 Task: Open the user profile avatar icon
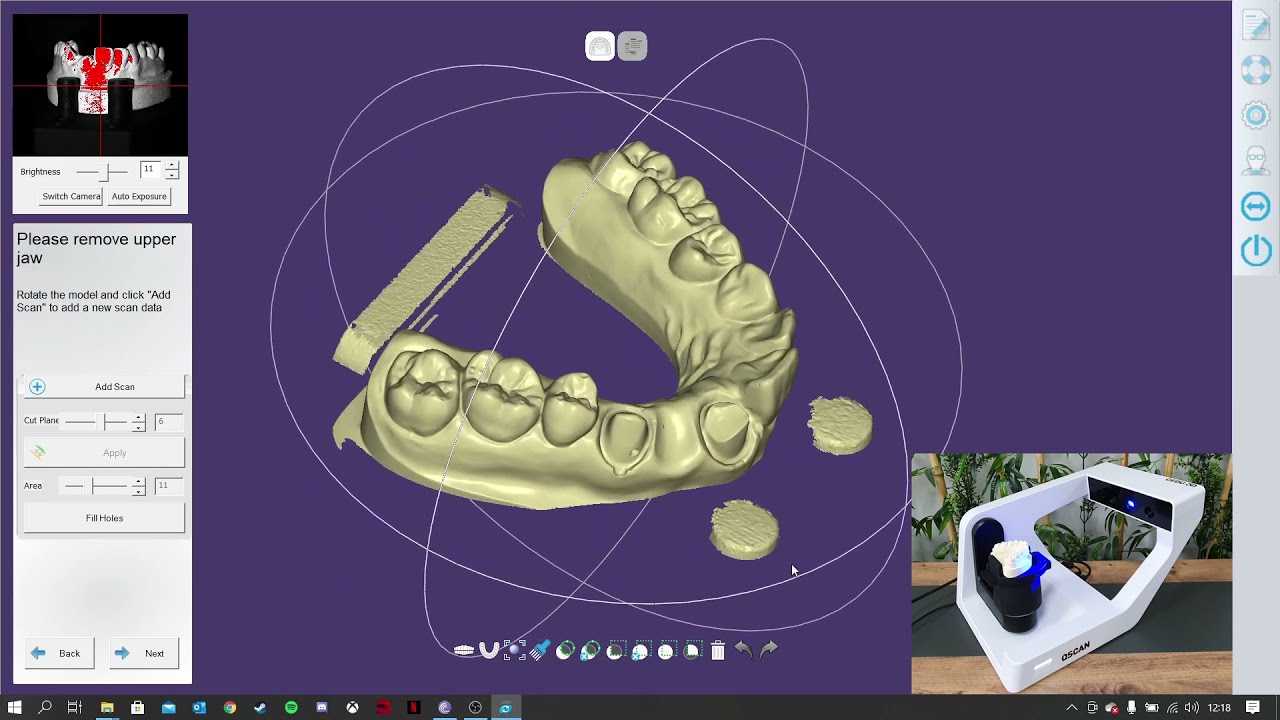tap(1256, 160)
